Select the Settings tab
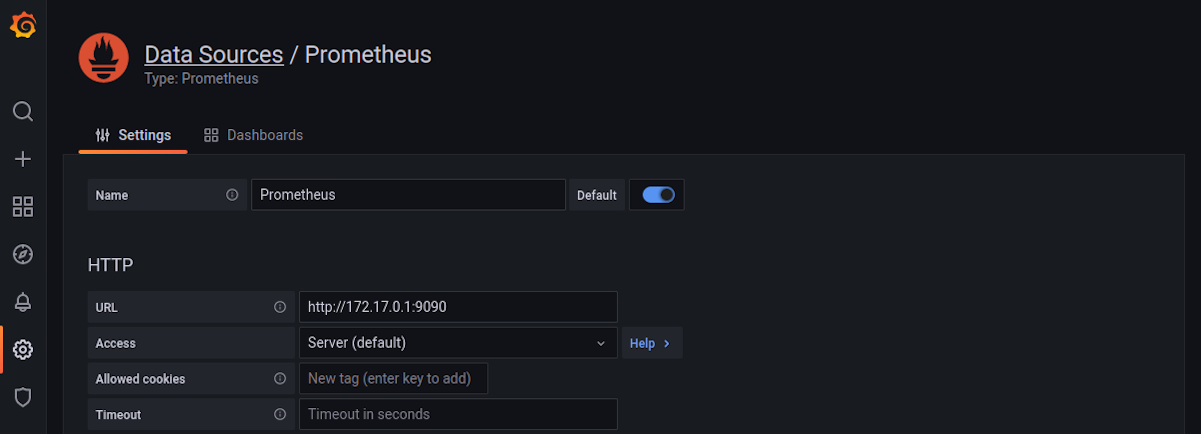 [133, 135]
